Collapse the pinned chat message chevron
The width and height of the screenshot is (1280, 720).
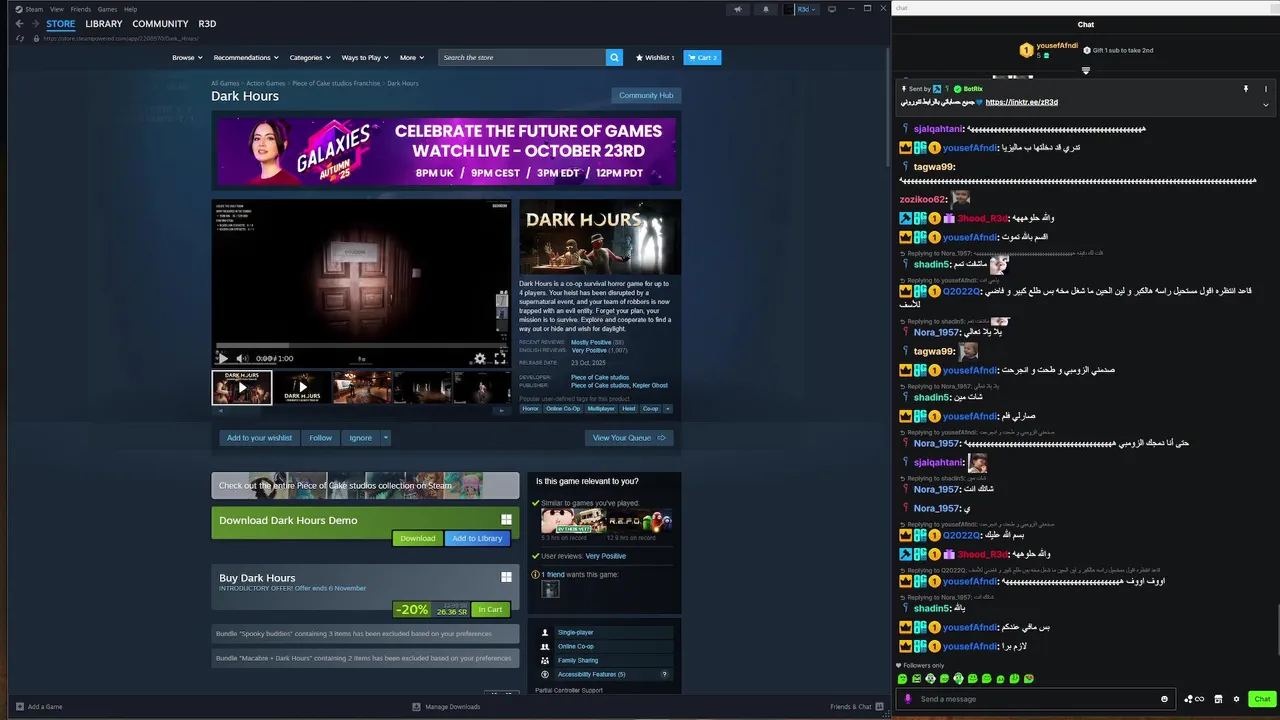click(1265, 104)
